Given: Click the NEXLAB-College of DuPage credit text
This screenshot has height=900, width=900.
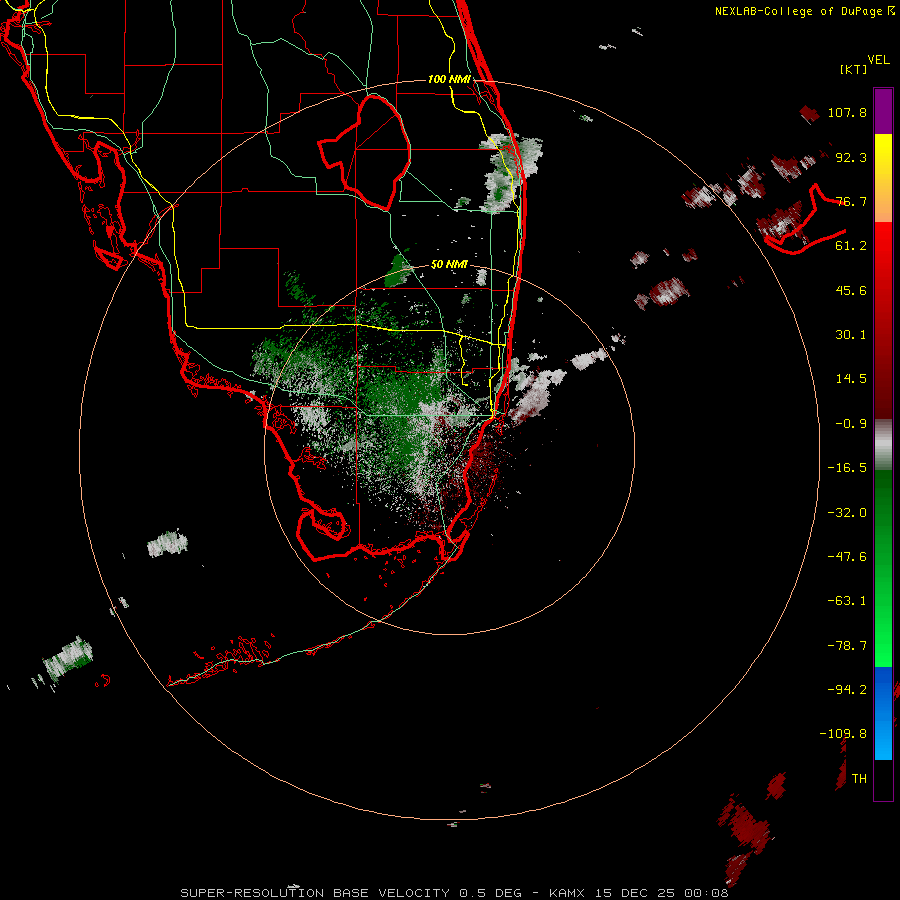Looking at the screenshot, I should (x=805, y=11).
